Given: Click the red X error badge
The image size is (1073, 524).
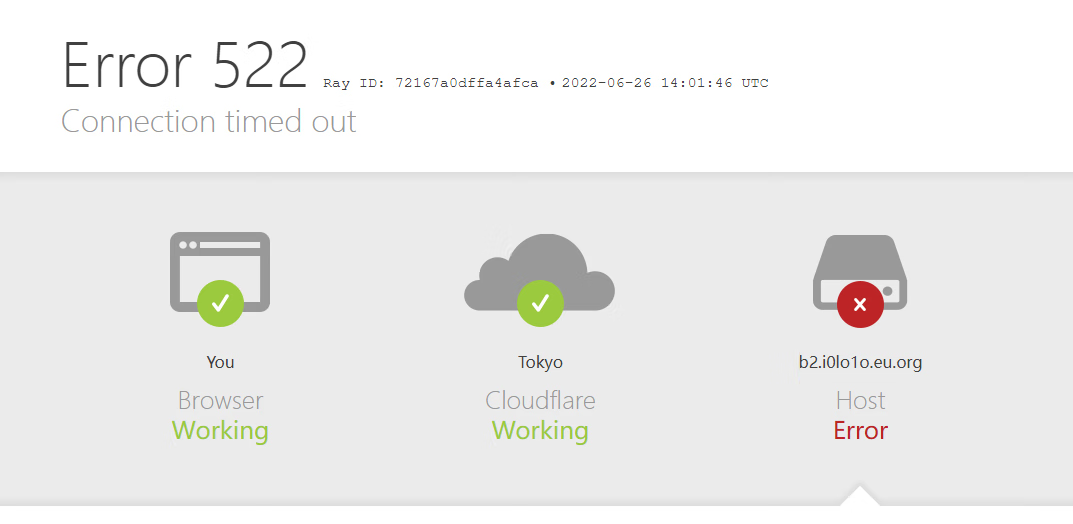Looking at the screenshot, I should [860, 304].
